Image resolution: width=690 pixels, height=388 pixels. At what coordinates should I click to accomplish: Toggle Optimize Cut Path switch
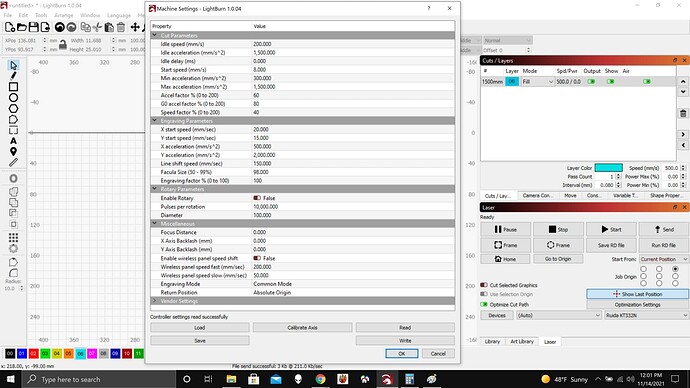484,304
